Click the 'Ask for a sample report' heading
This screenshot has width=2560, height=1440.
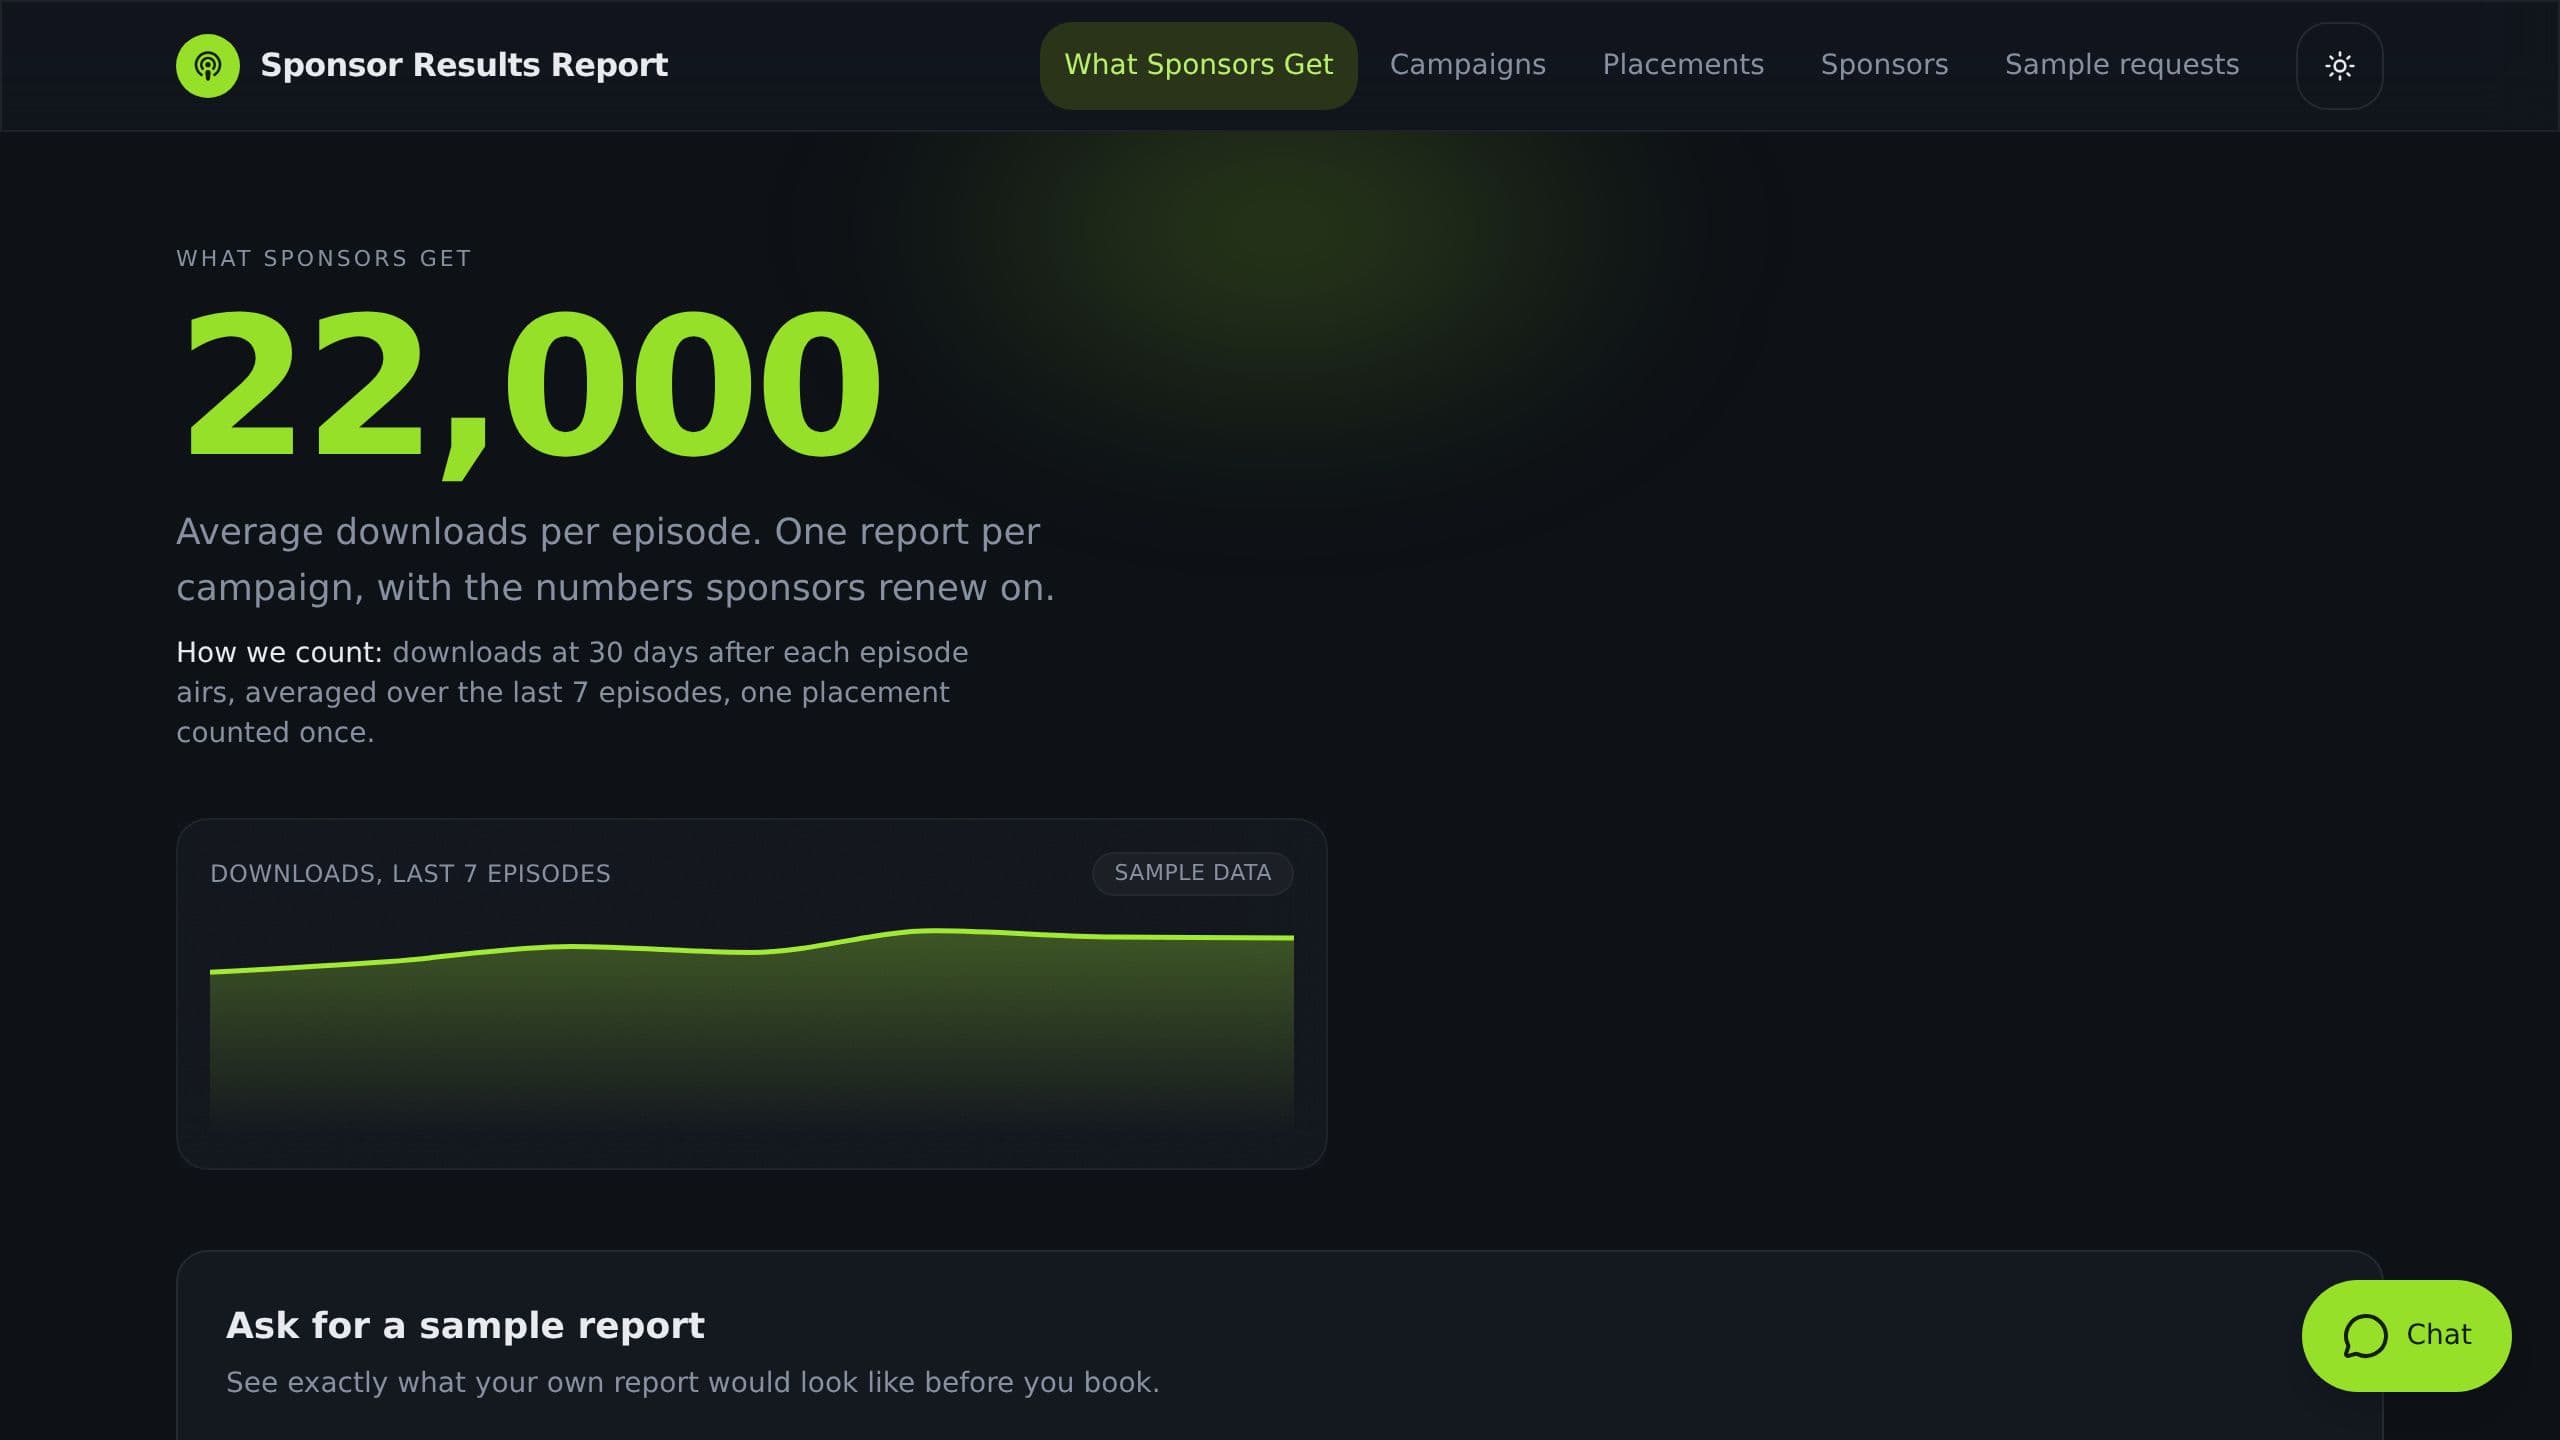click(465, 1325)
